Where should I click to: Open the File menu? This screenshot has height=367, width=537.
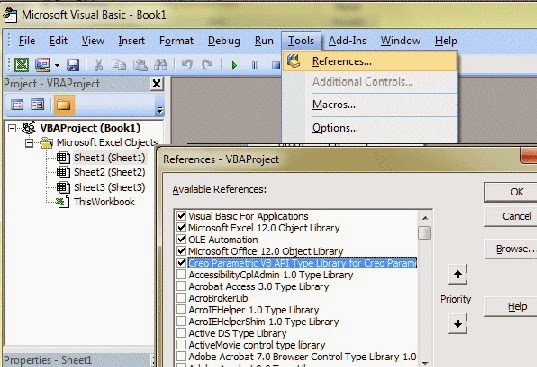[27, 41]
